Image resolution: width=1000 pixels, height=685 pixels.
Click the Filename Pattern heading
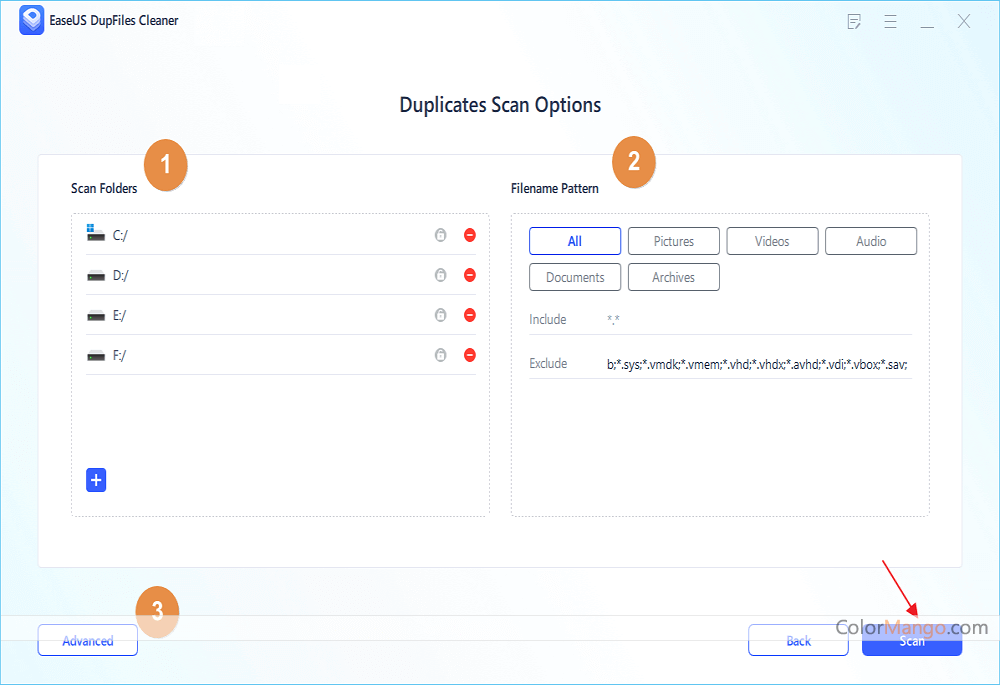tap(555, 188)
